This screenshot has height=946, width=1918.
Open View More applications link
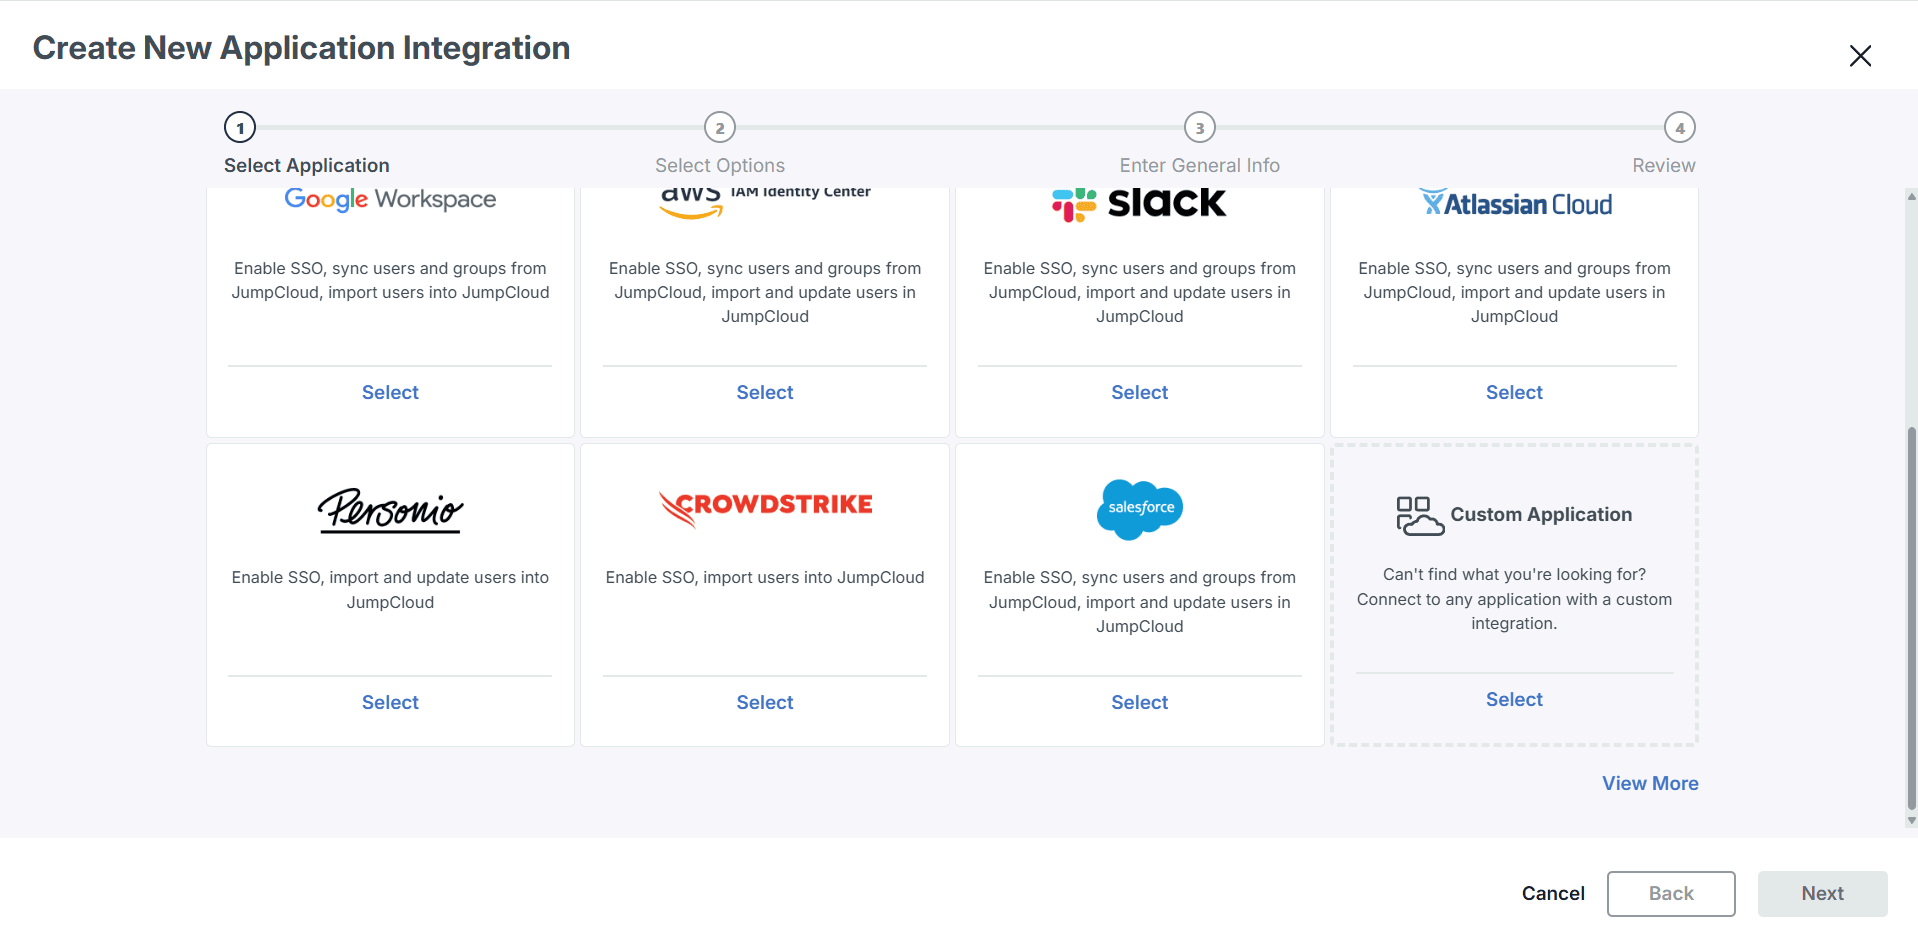[1650, 784]
